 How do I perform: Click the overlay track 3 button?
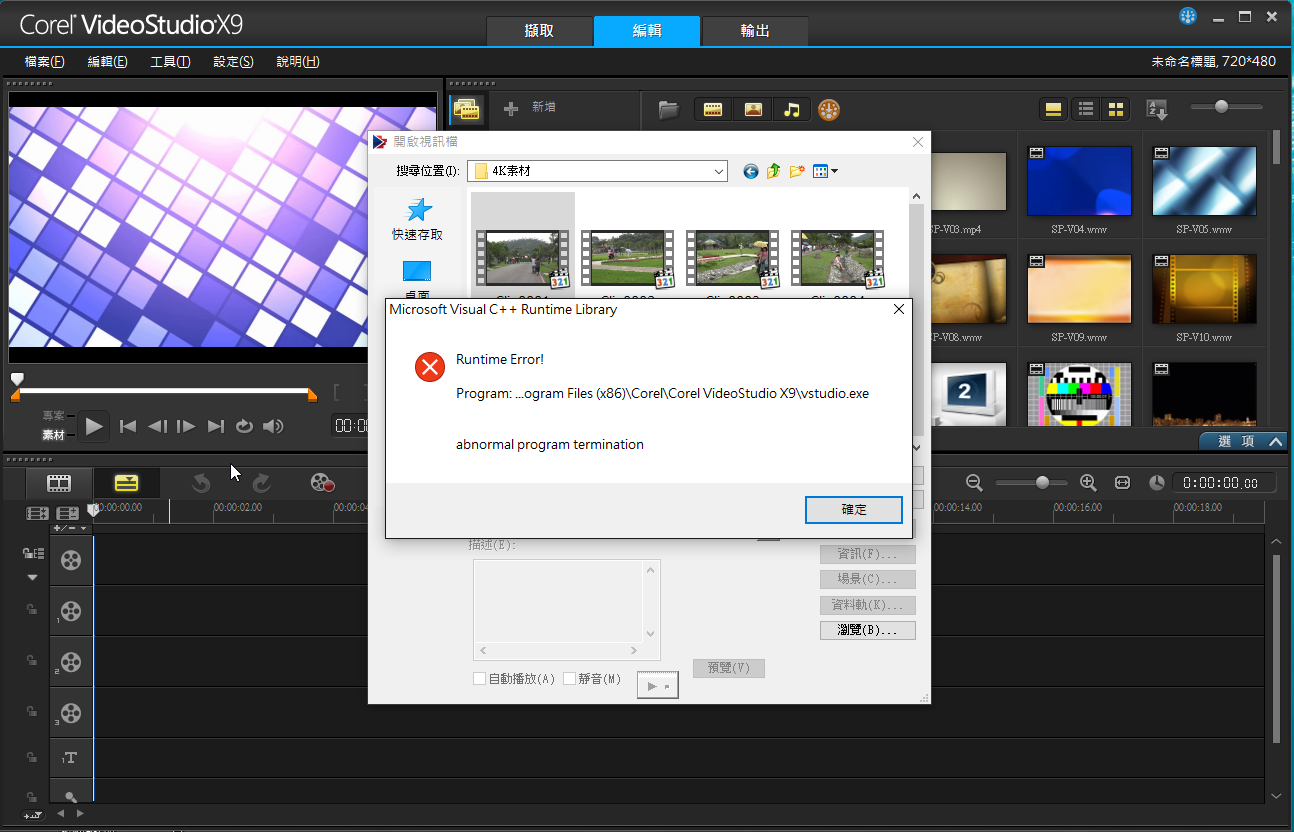(x=71, y=713)
